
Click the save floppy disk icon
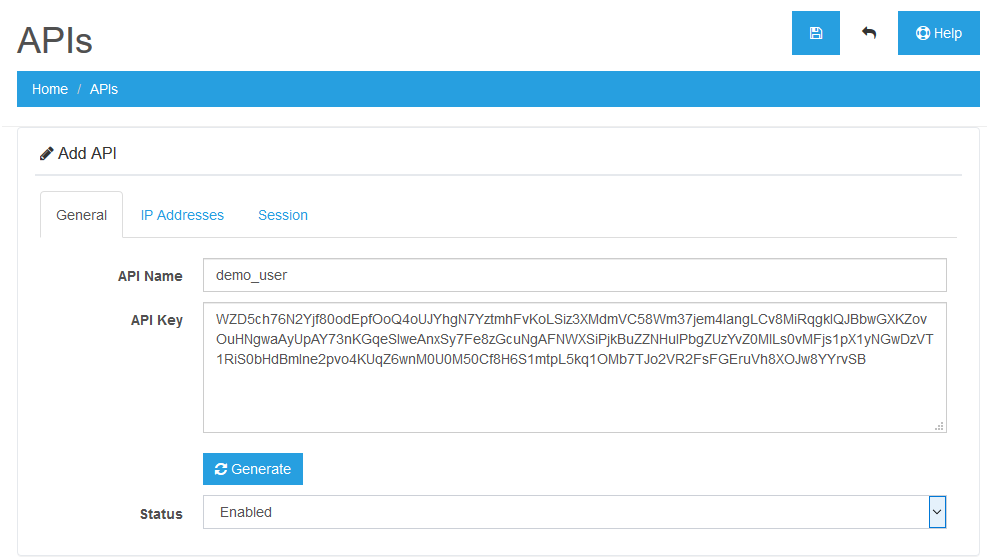coord(815,33)
